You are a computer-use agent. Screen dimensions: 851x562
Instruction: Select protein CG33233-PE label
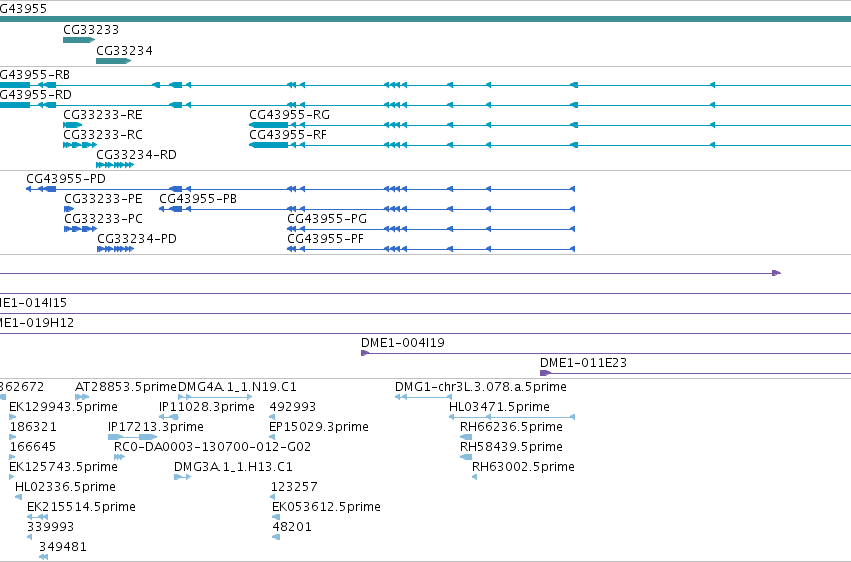(103, 199)
